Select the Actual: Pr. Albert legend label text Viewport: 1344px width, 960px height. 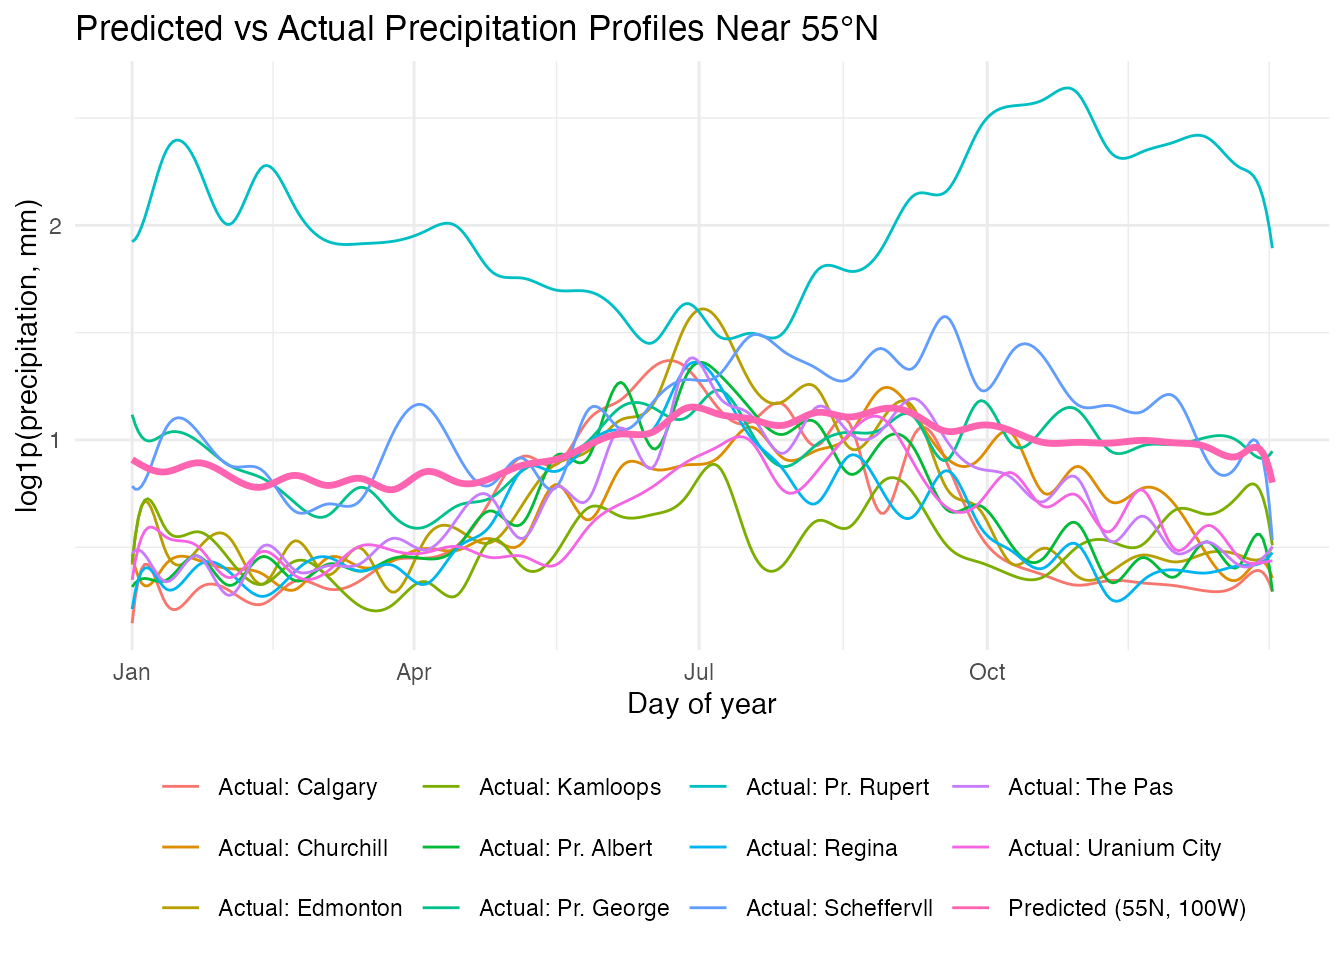pyautogui.click(x=565, y=848)
